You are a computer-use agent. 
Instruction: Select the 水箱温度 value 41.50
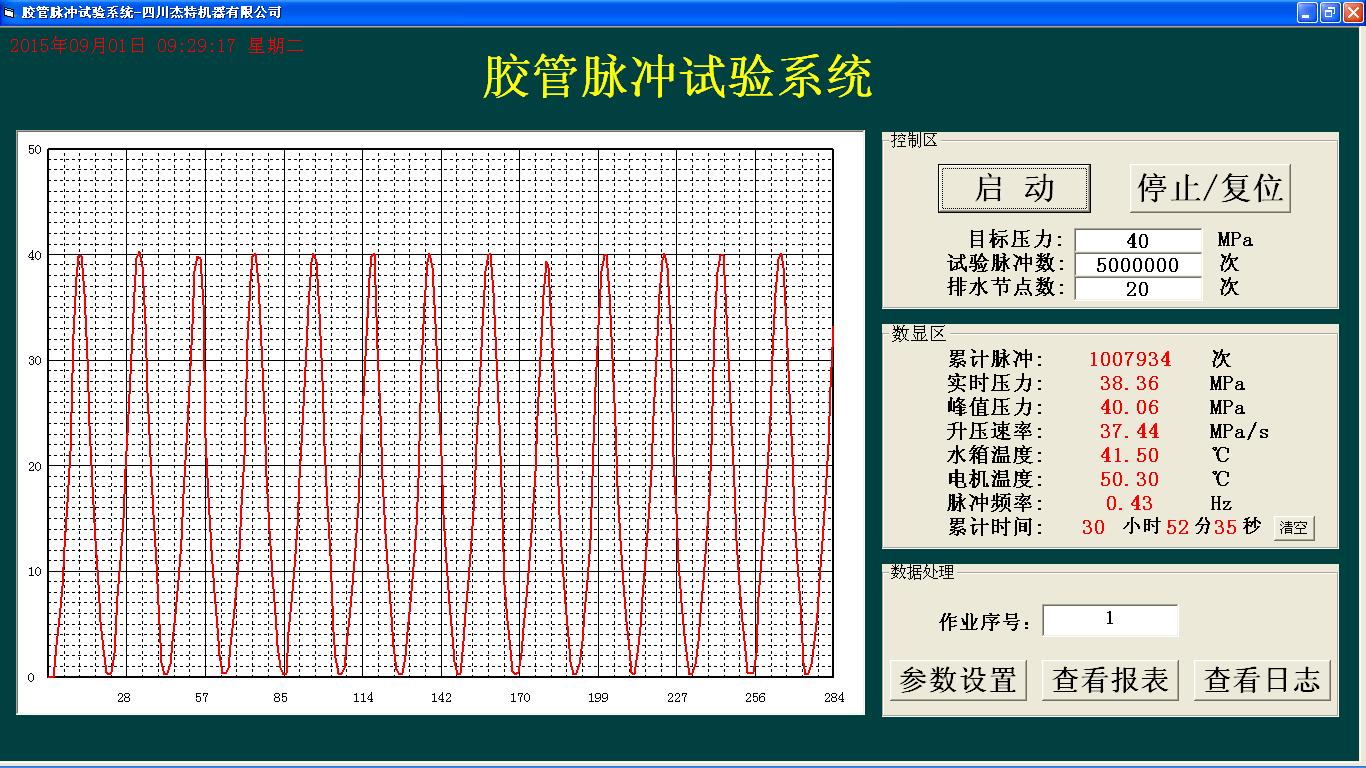(1130, 455)
